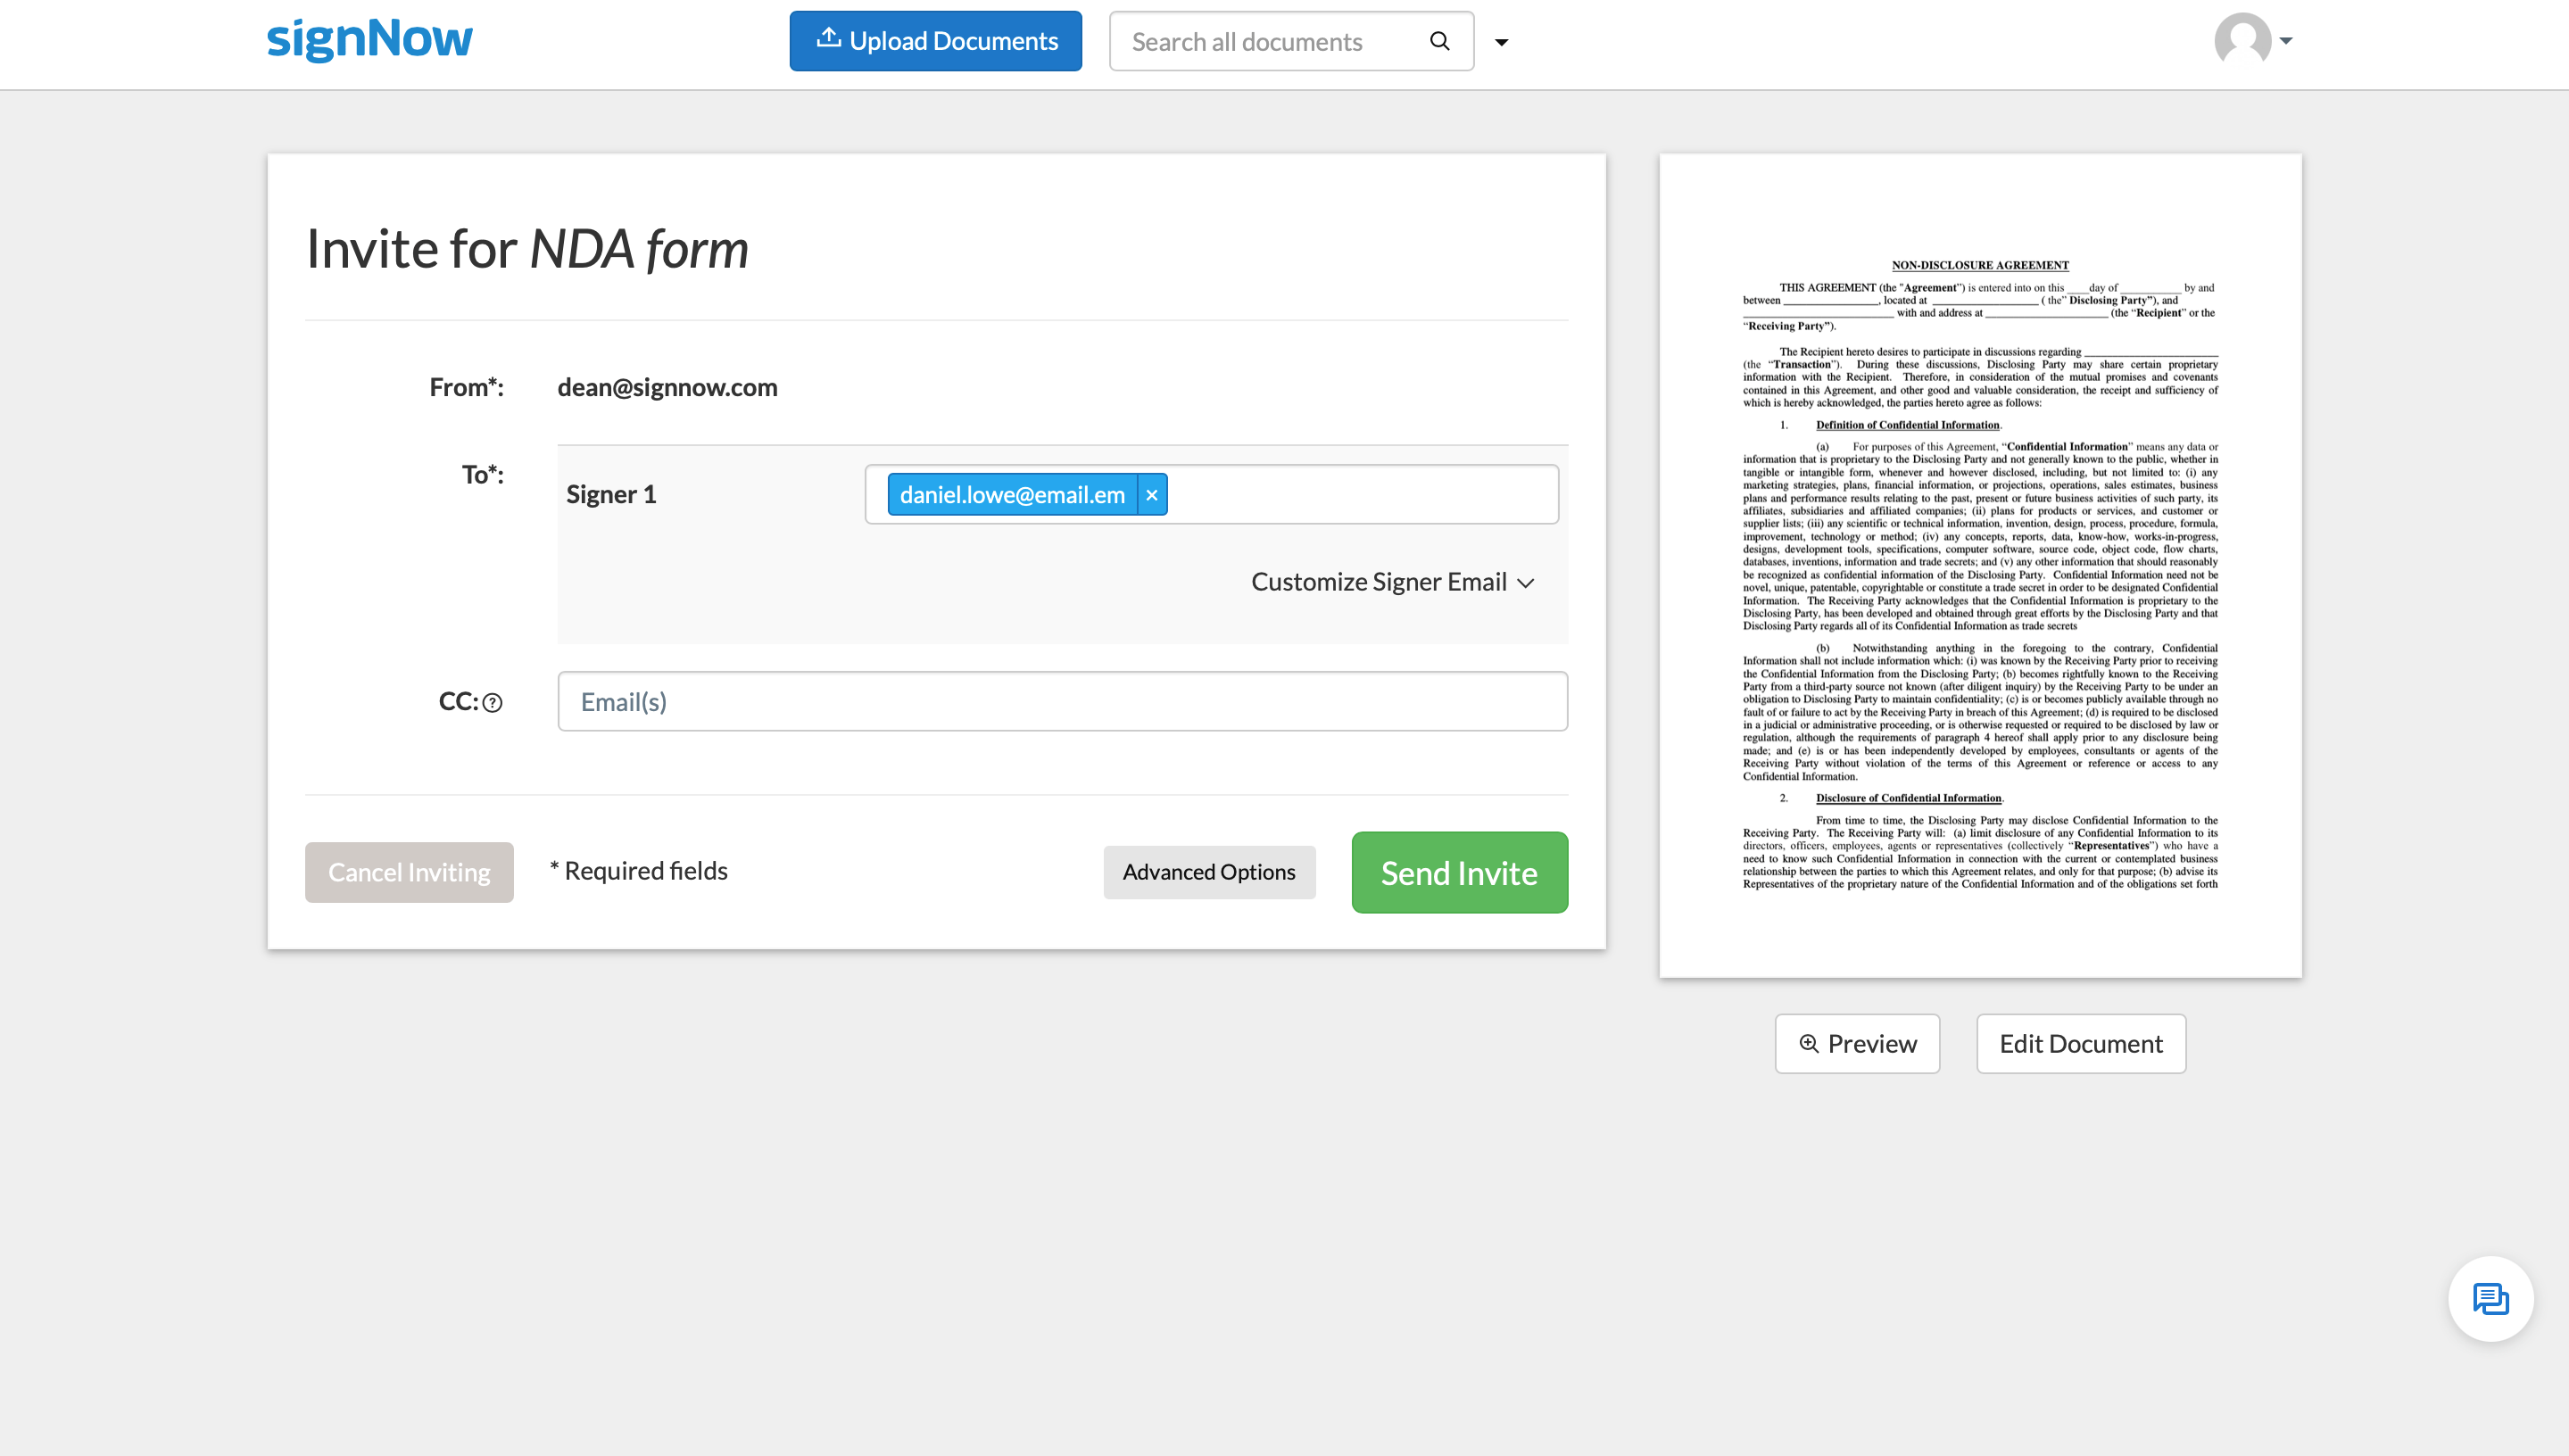The image size is (2569, 1456).
Task: Expand the Customize Signer Email section
Action: [1394, 581]
